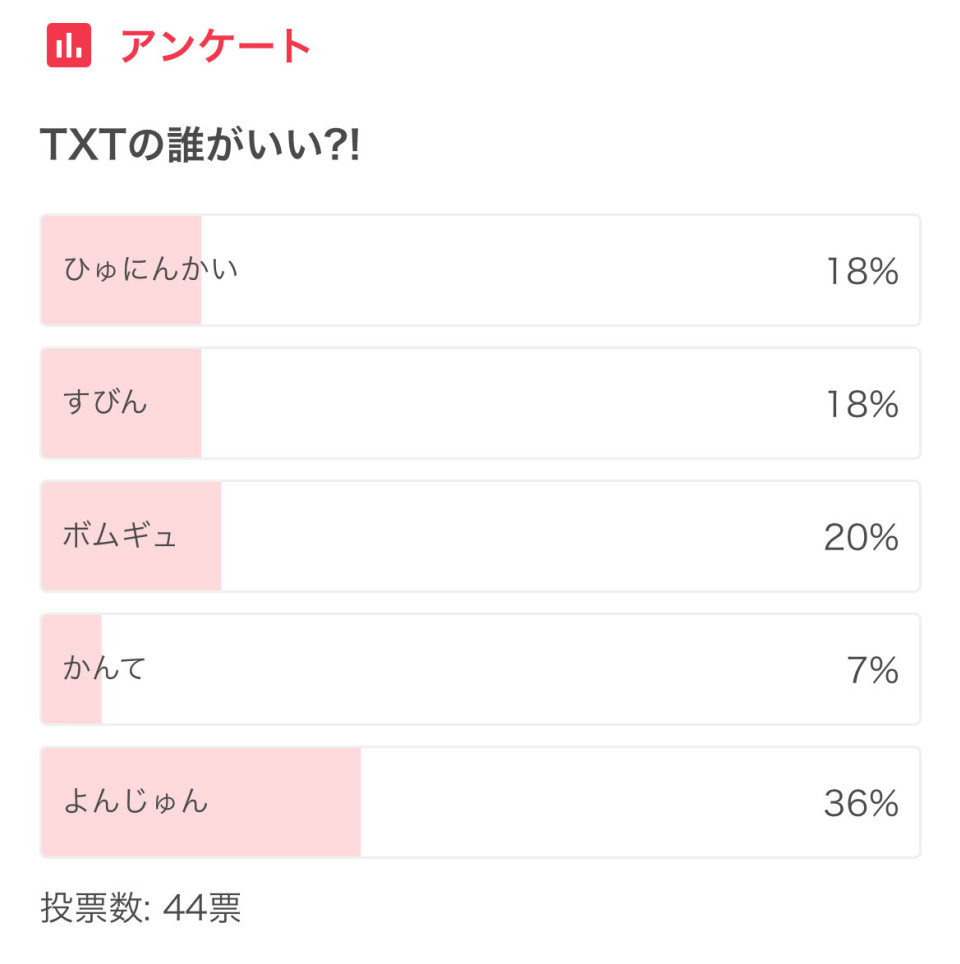Click すびん's 18% result label
Image resolution: width=960 pixels, height=964 pixels.
(x=862, y=404)
